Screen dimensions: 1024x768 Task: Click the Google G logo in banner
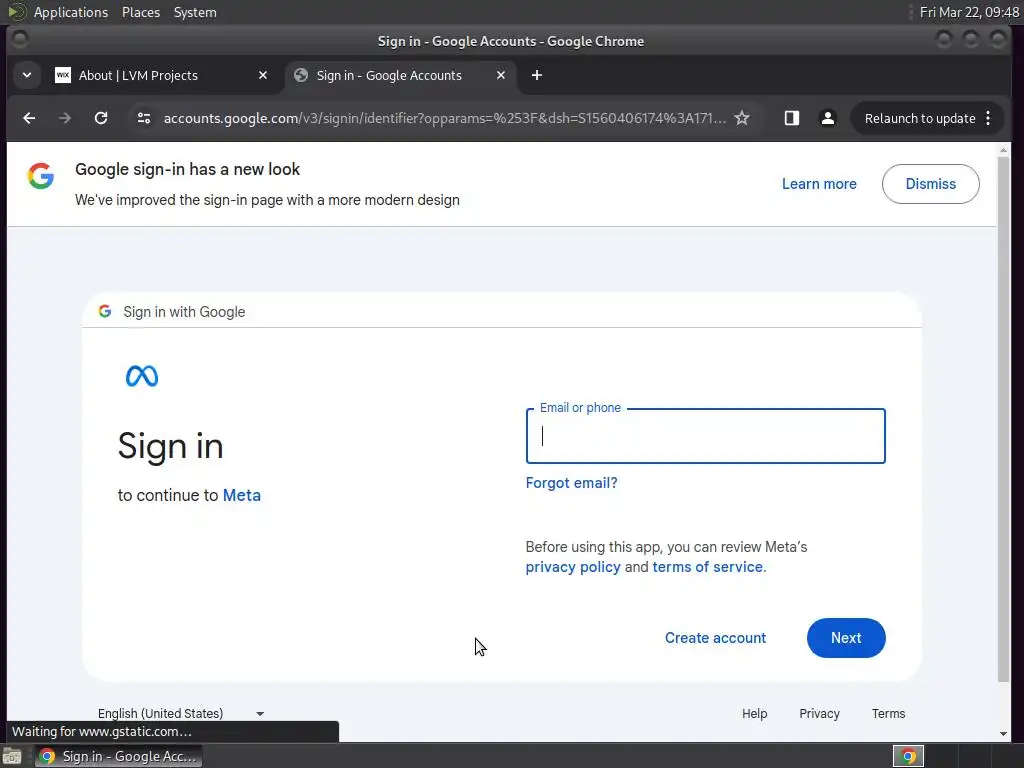pos(40,176)
